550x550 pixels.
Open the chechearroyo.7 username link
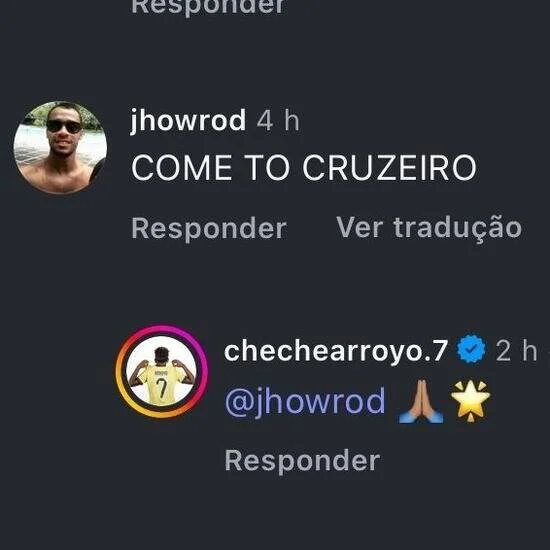click(x=336, y=351)
